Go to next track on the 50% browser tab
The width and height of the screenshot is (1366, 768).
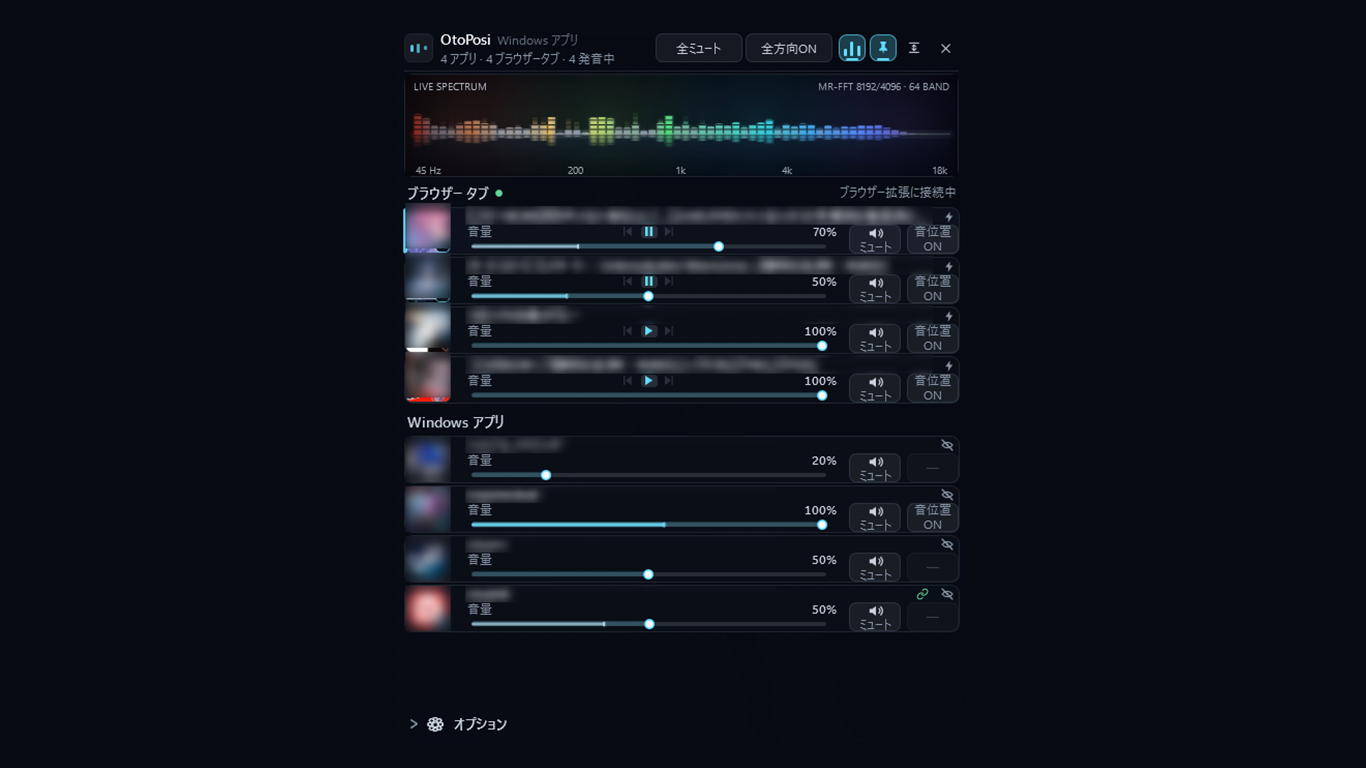point(669,282)
